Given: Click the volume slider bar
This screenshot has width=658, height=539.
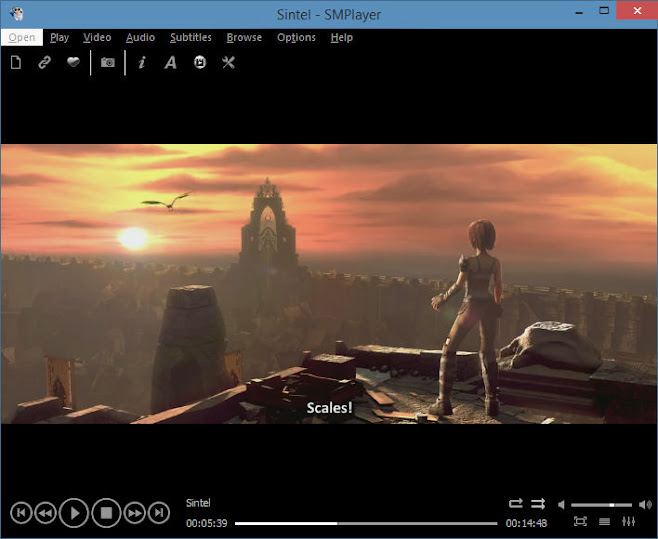Looking at the screenshot, I should [601, 505].
